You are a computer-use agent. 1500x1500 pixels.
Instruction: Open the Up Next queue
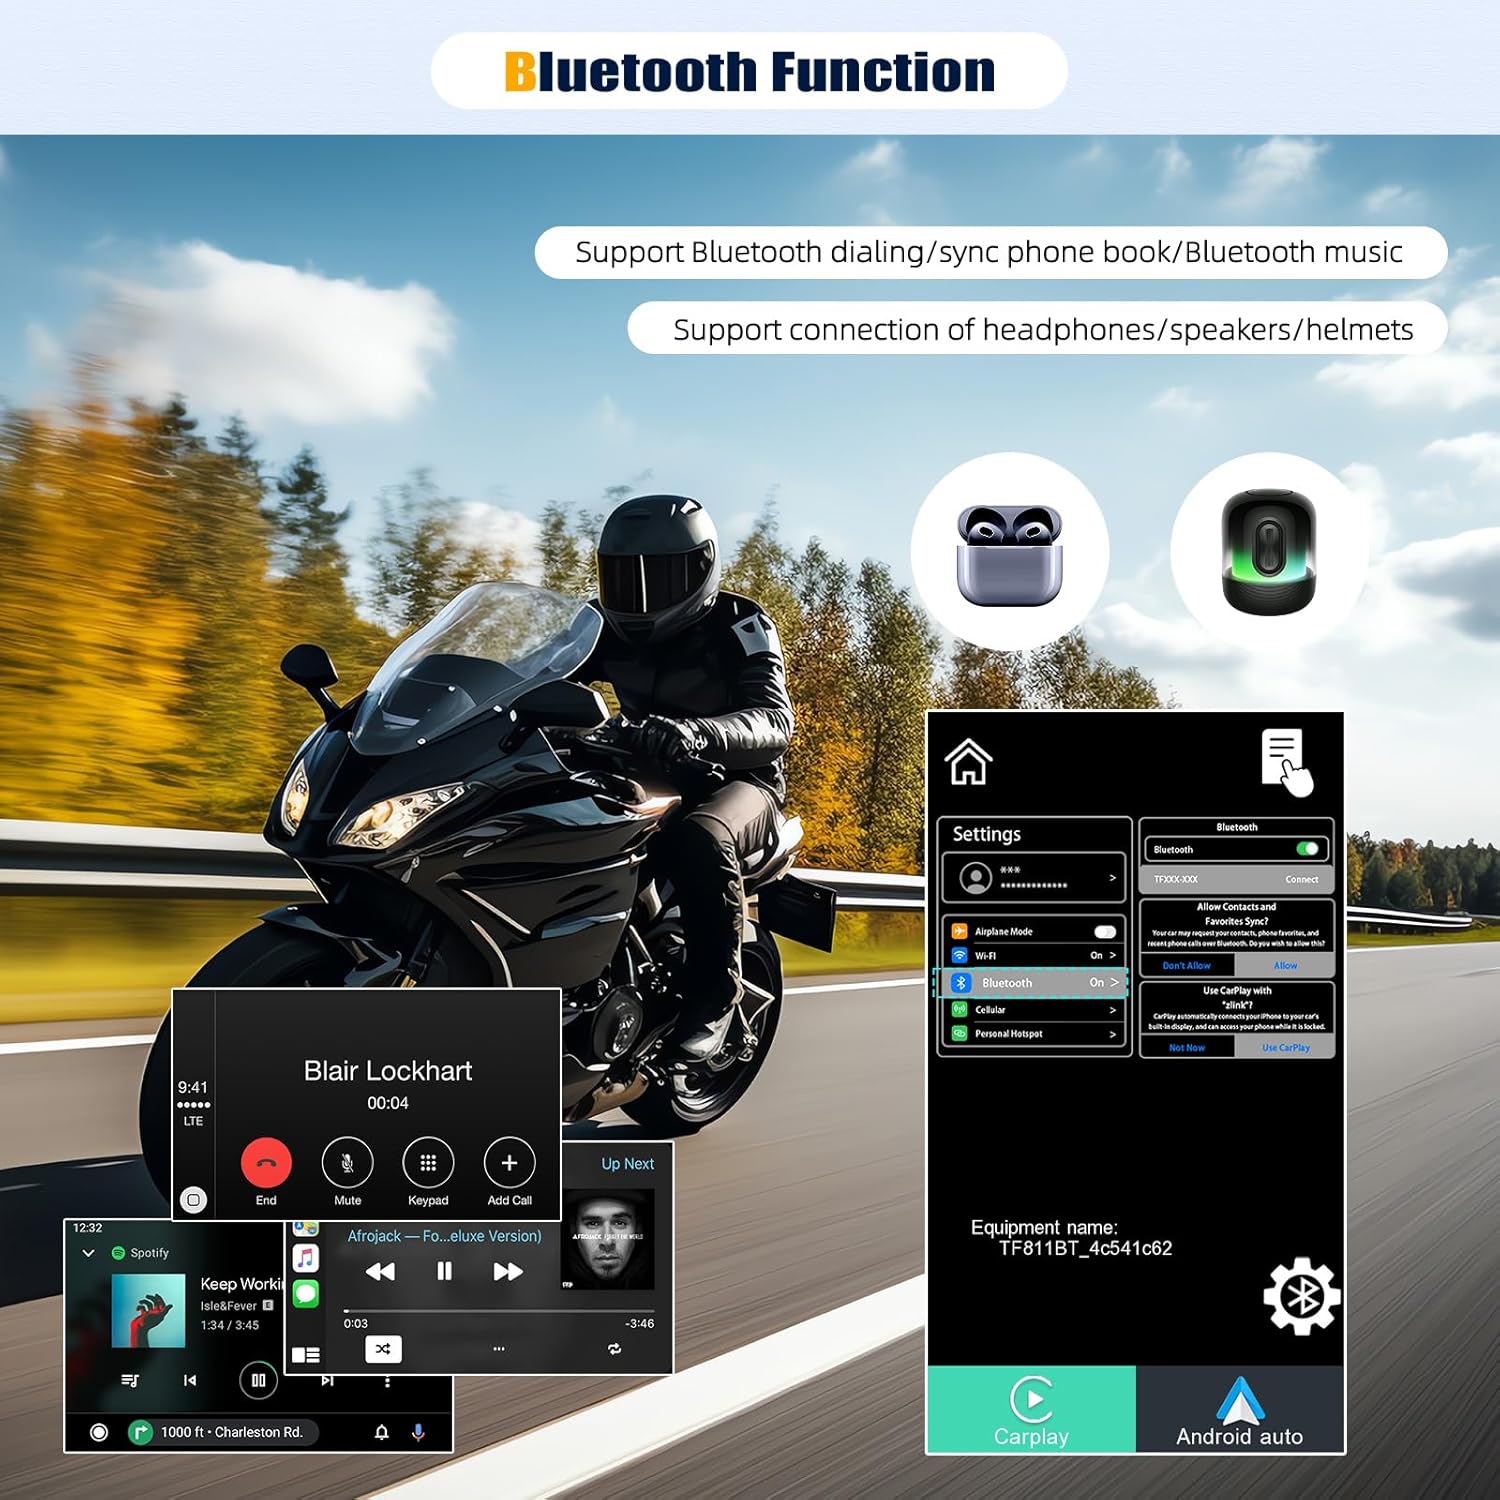click(x=627, y=1164)
